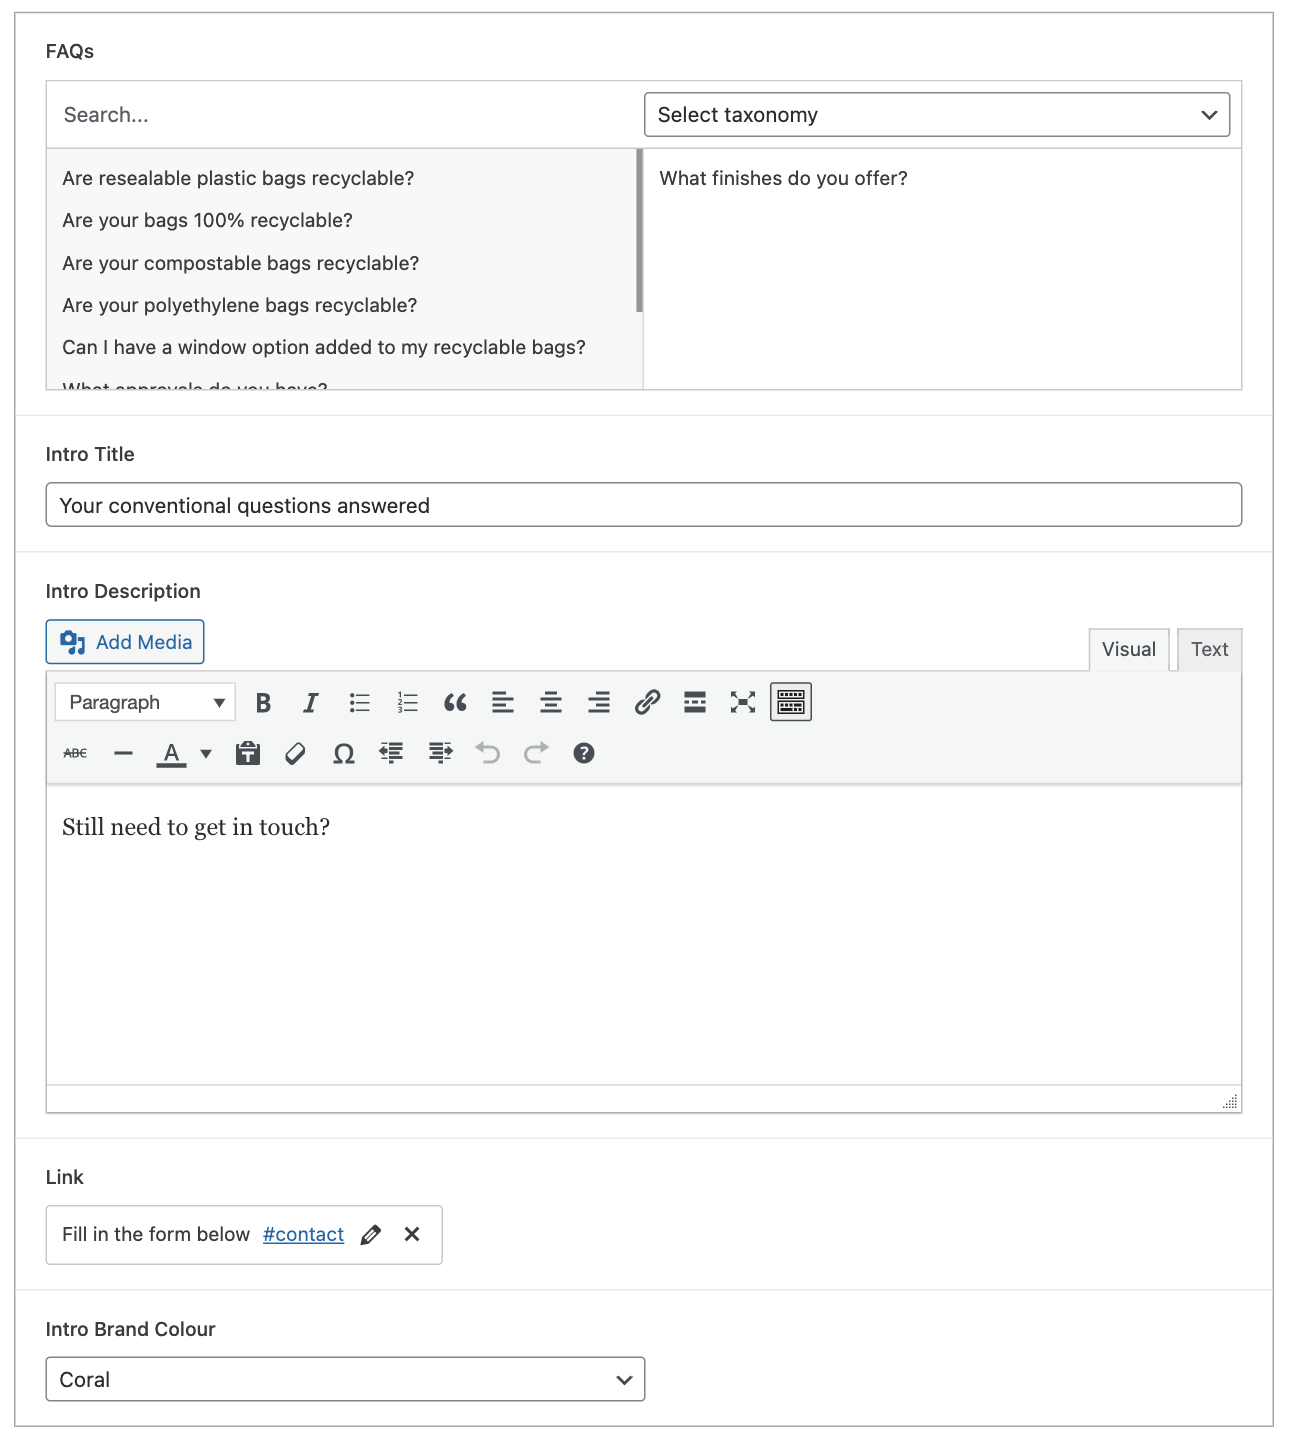Click the FAQs Search field
Viewport: 1292px width, 1448px height.
[x=344, y=115]
